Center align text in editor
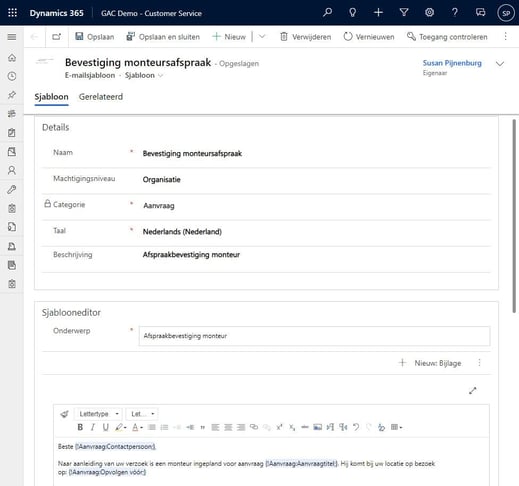The image size is (519, 486). [228, 427]
